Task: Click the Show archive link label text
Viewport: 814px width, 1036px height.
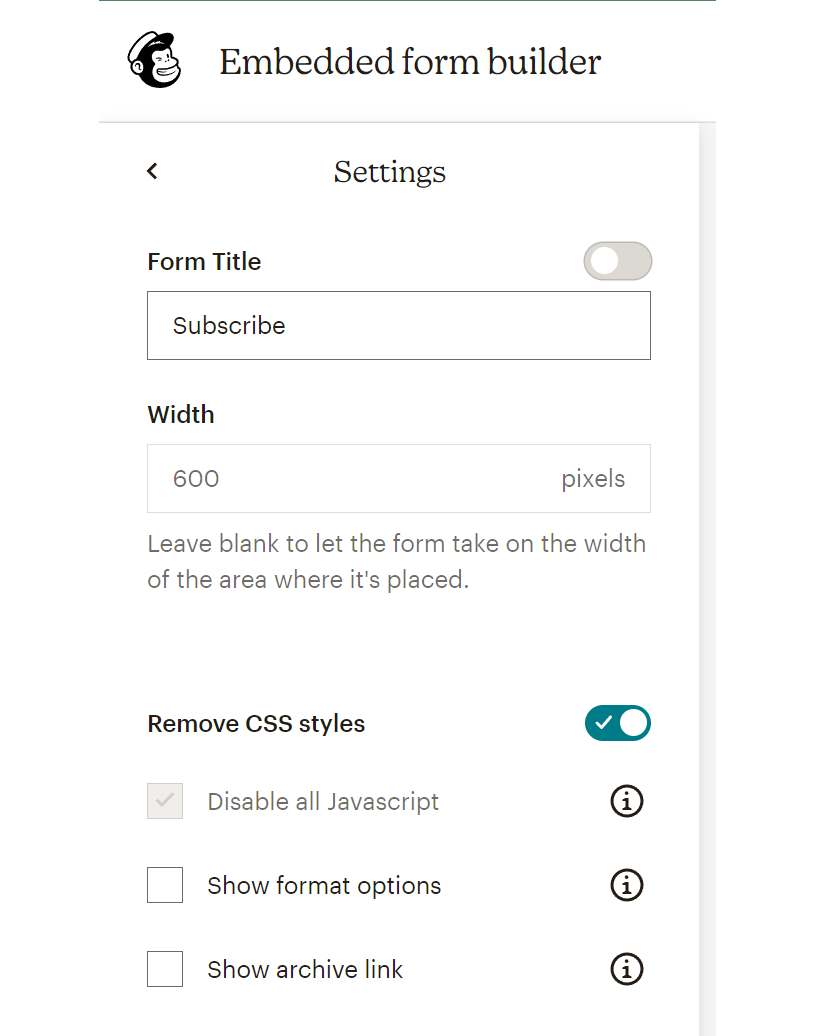Action: click(305, 970)
